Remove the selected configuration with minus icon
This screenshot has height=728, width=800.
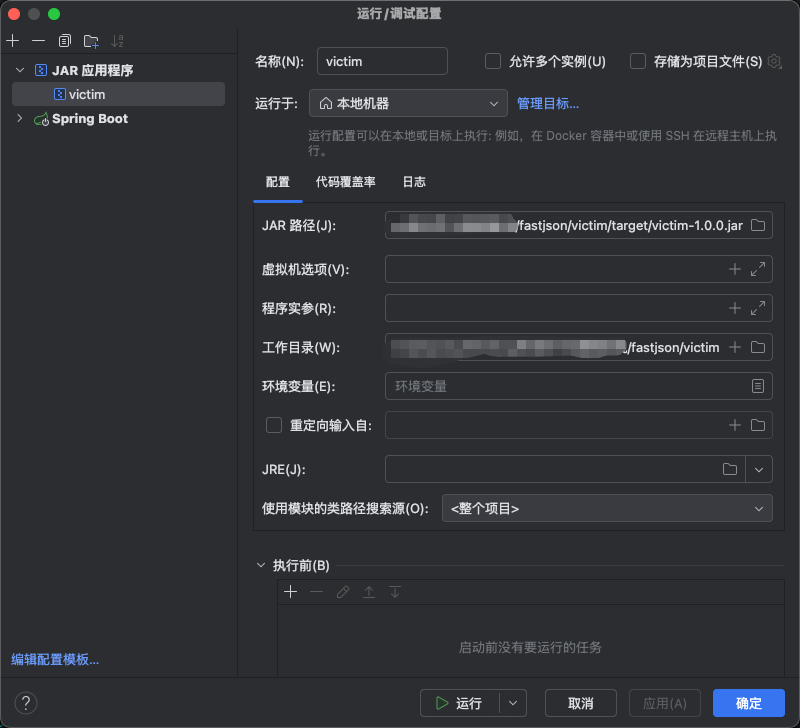pyautogui.click(x=38, y=41)
